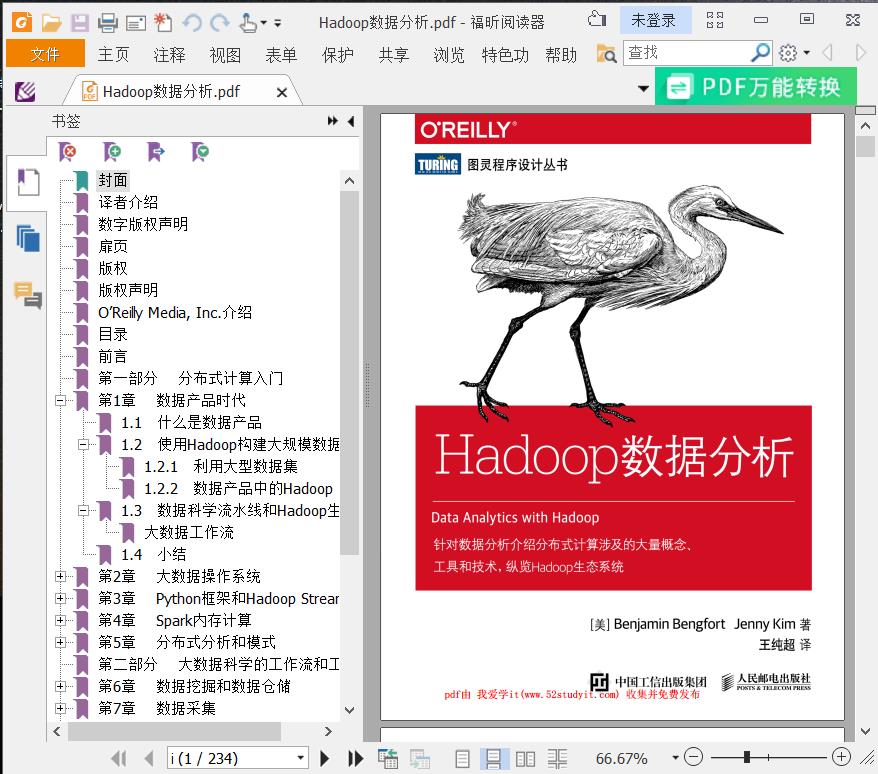Go to next page arrow

(324, 758)
